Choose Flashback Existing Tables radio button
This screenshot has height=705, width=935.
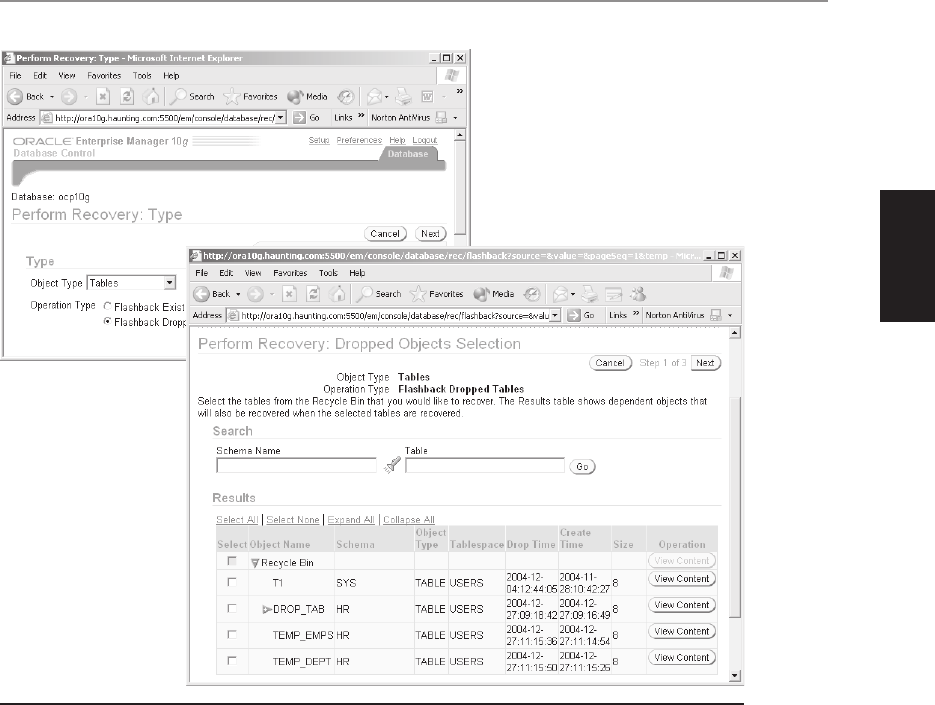click(x=107, y=306)
